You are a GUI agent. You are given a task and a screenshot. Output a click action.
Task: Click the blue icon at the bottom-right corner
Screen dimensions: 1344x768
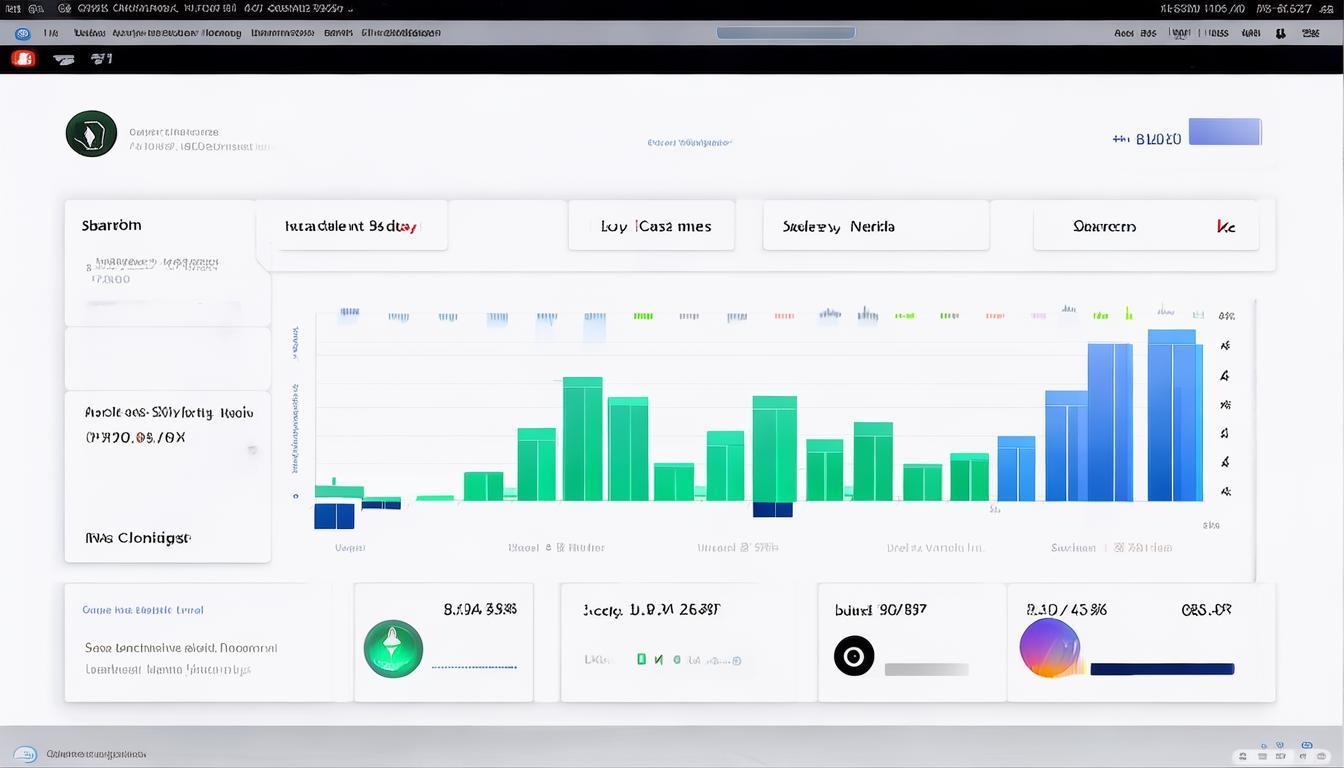pyautogui.click(x=1306, y=746)
